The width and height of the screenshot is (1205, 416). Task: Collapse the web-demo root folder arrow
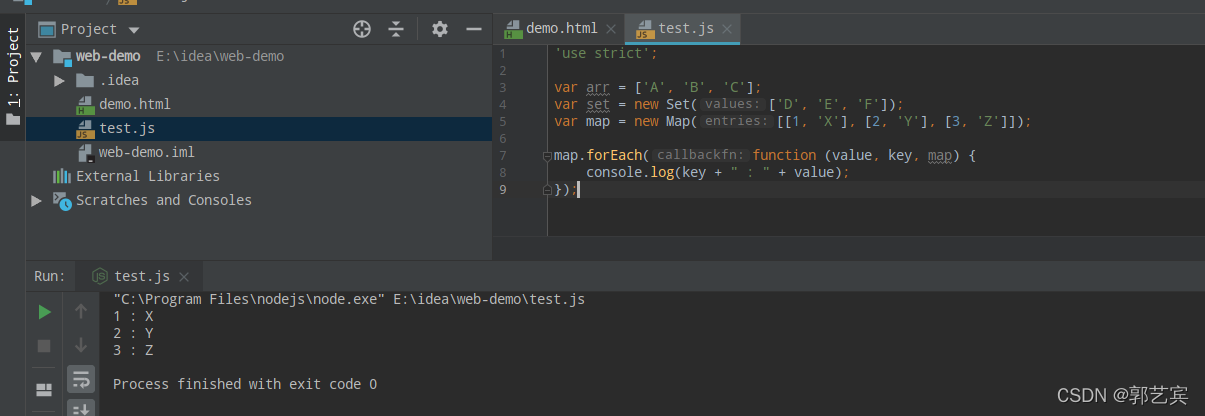click(37, 56)
